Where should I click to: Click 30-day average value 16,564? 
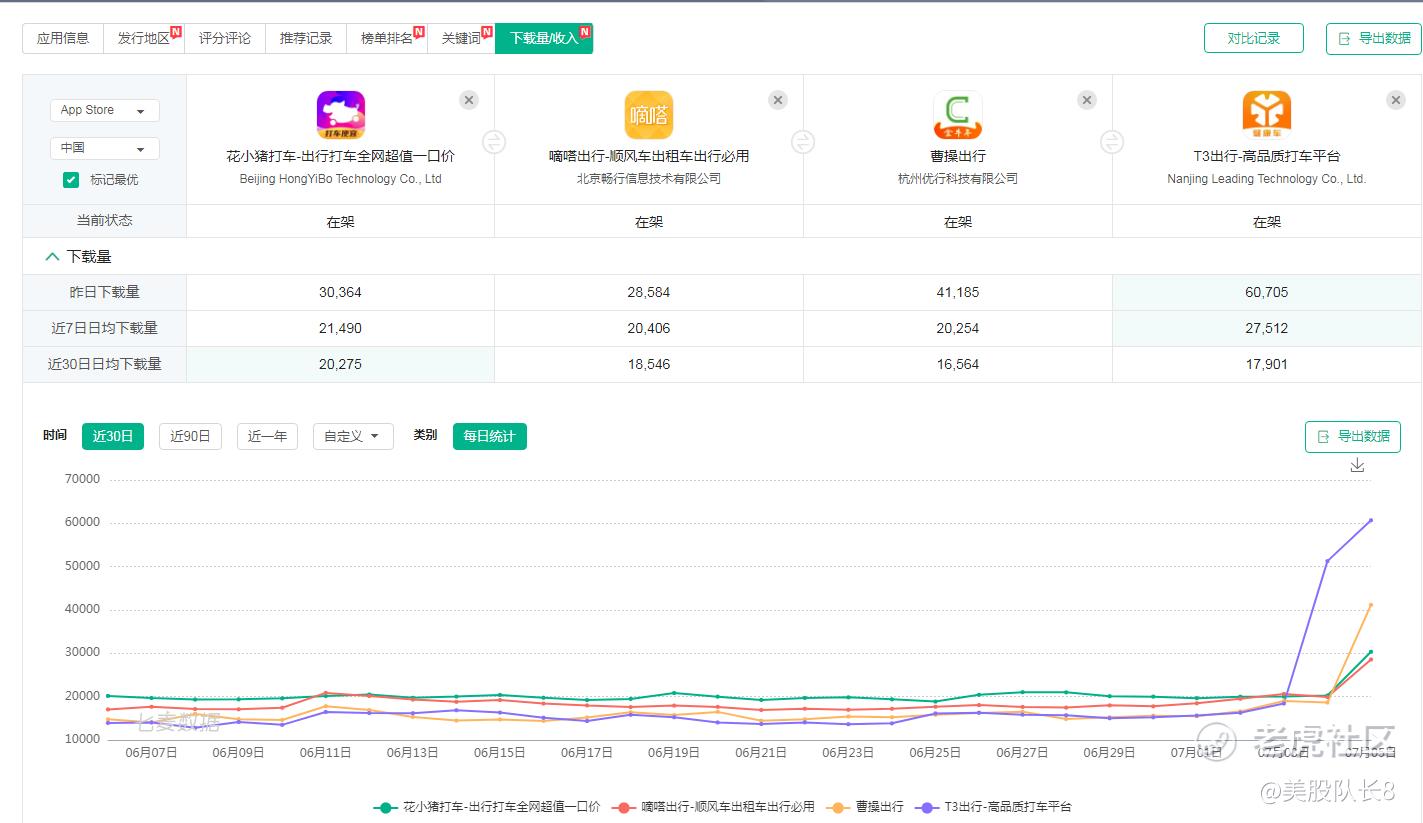pyautogui.click(x=958, y=364)
